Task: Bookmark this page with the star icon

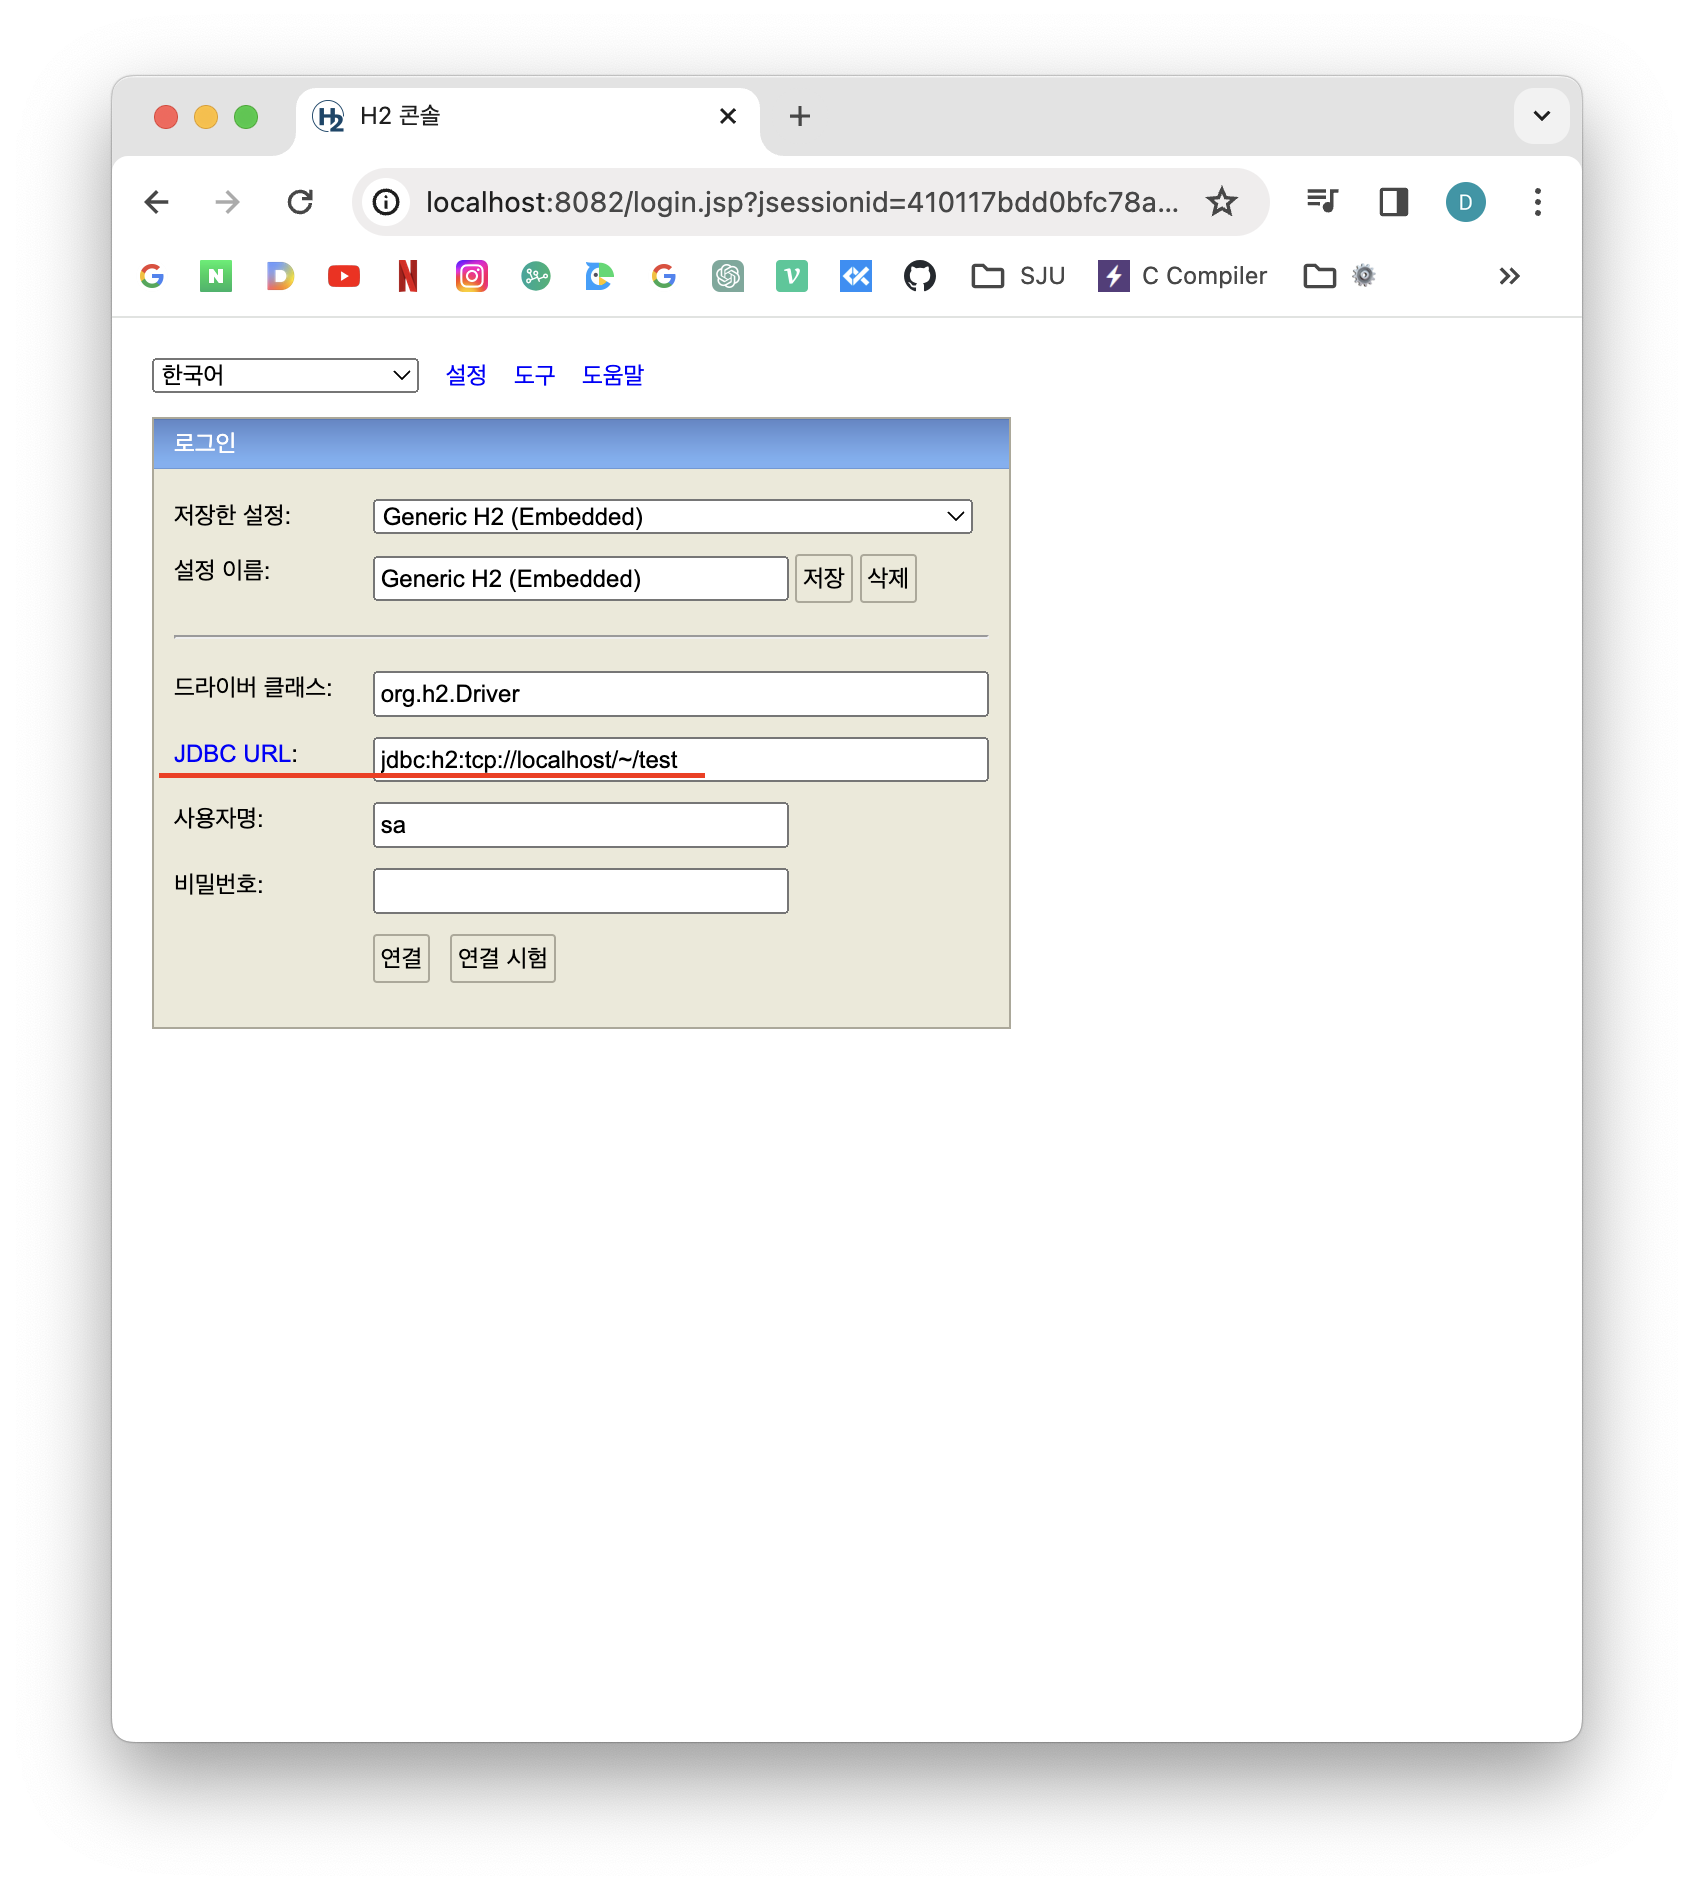Action: point(1222,202)
